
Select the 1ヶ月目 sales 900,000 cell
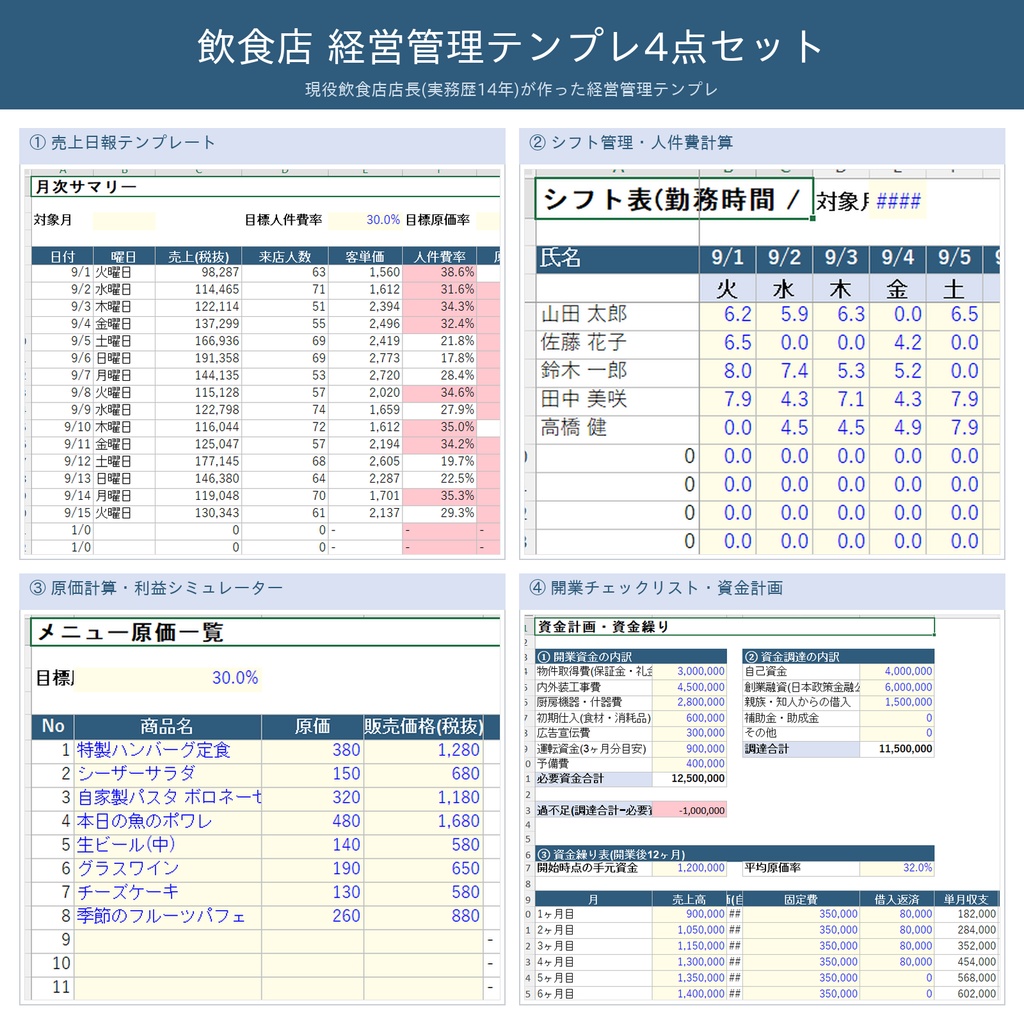pos(689,914)
